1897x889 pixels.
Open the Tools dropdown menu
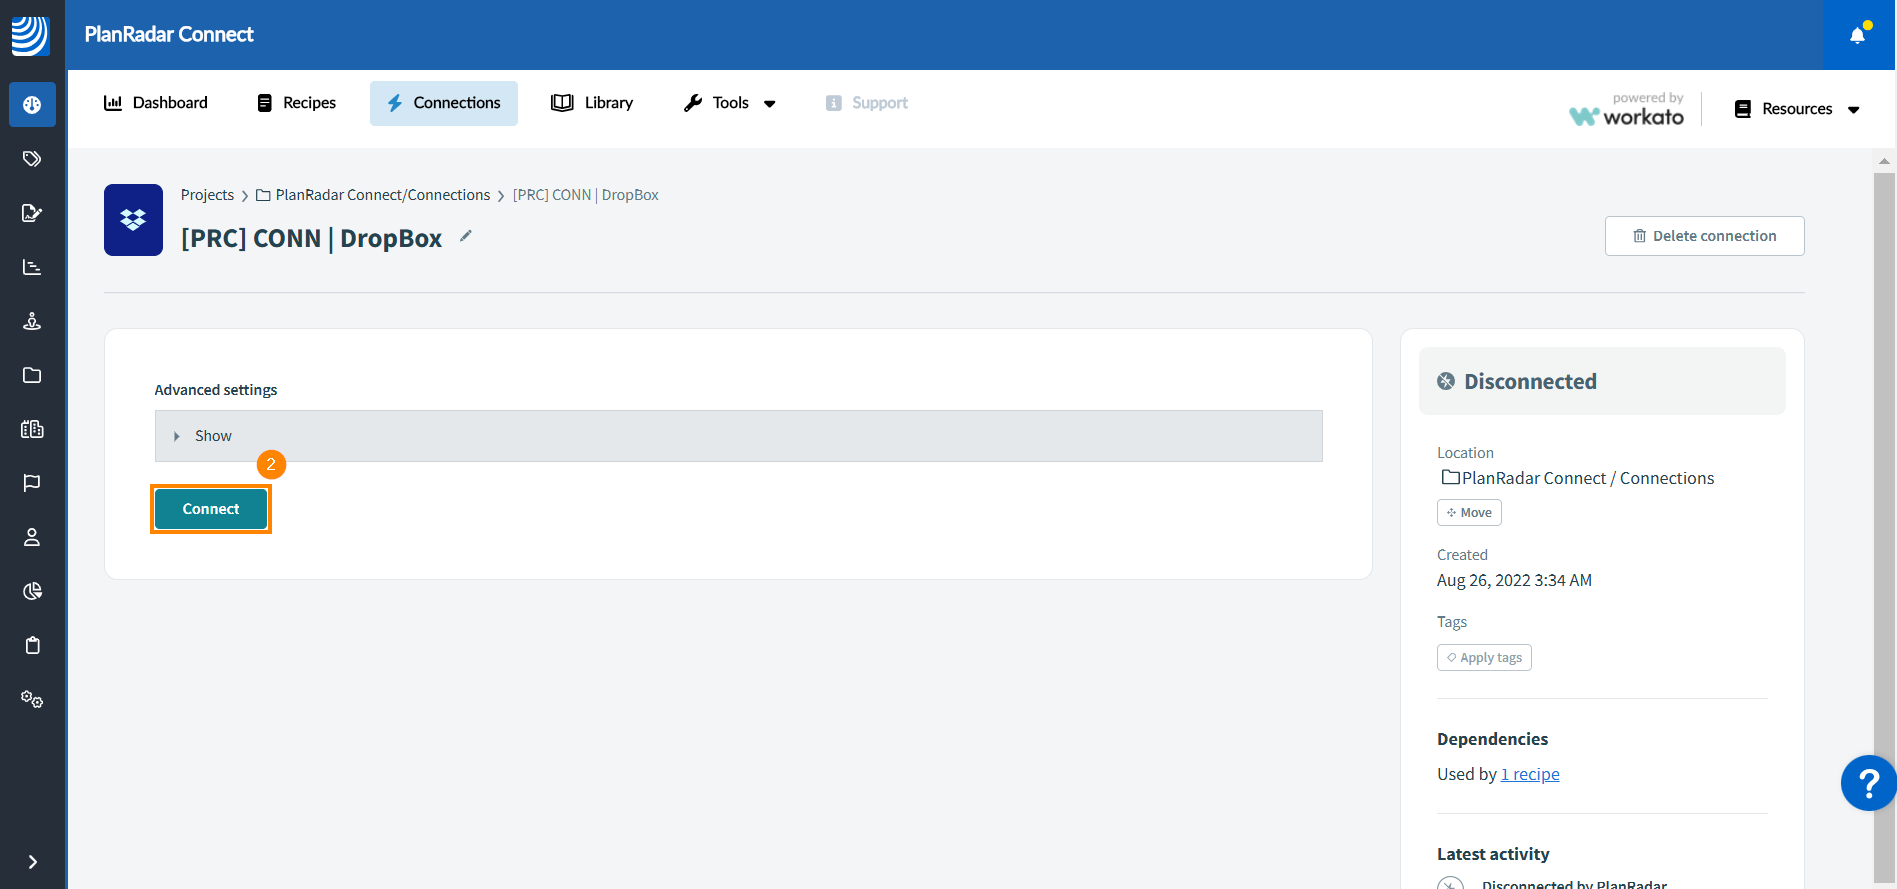pyautogui.click(x=730, y=103)
